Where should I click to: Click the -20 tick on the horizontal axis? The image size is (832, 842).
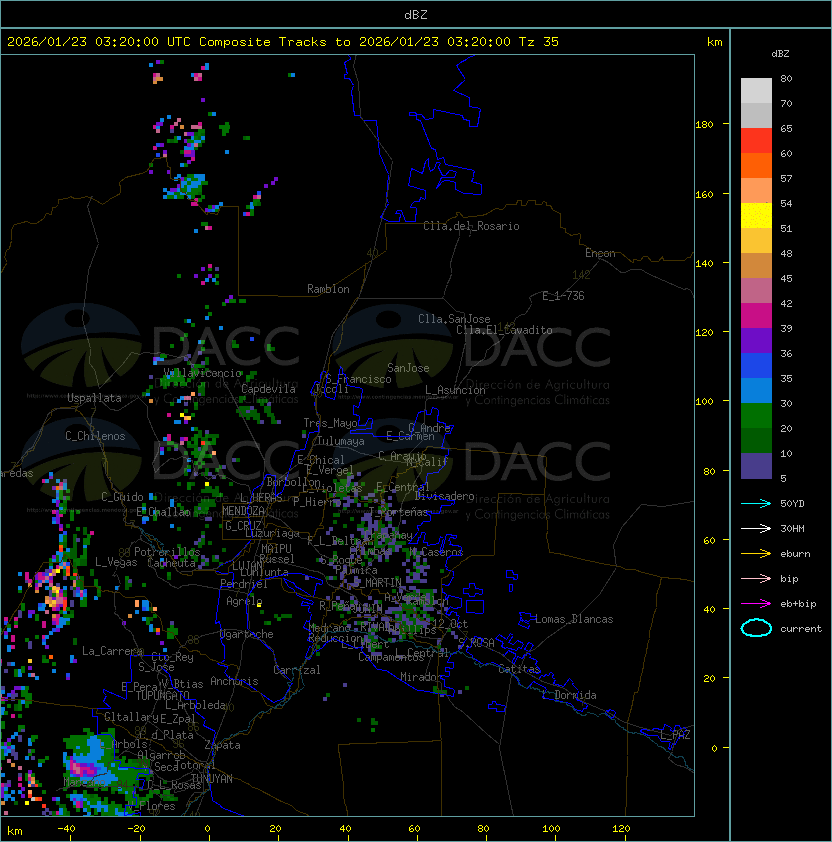(x=136, y=829)
